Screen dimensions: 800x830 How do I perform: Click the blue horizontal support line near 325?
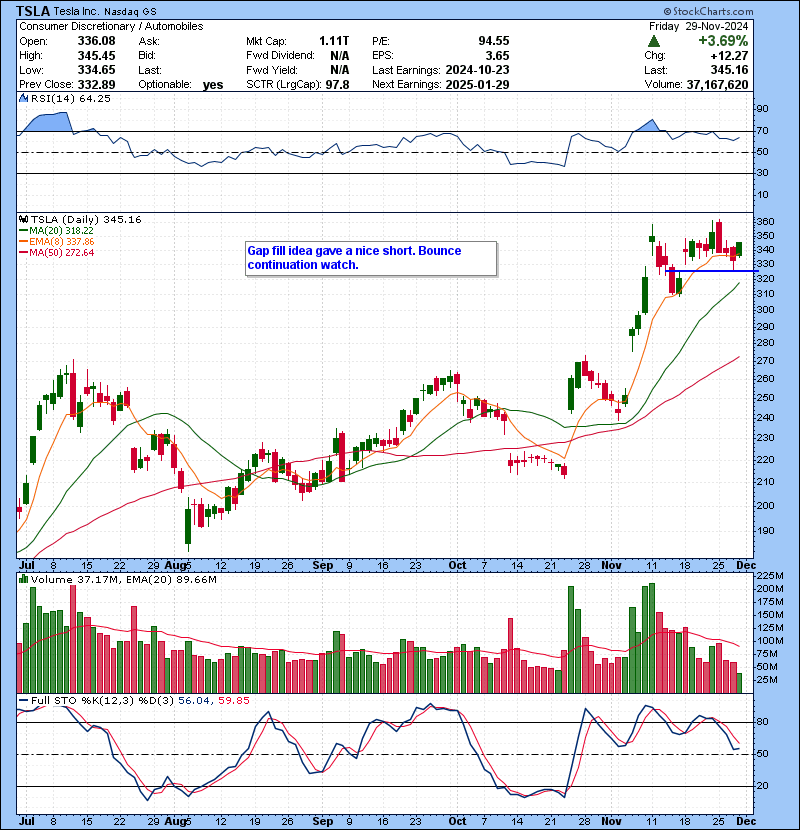tap(711, 271)
